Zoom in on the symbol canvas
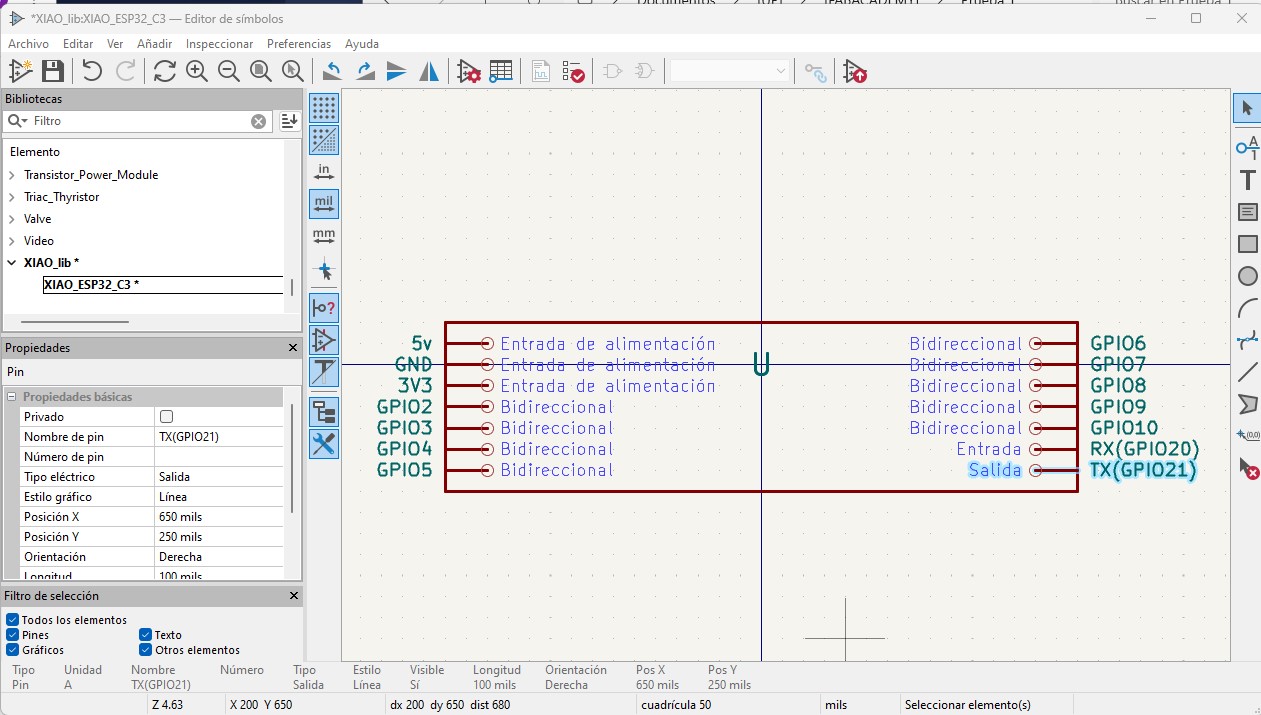The image size is (1261, 715). coord(196,71)
